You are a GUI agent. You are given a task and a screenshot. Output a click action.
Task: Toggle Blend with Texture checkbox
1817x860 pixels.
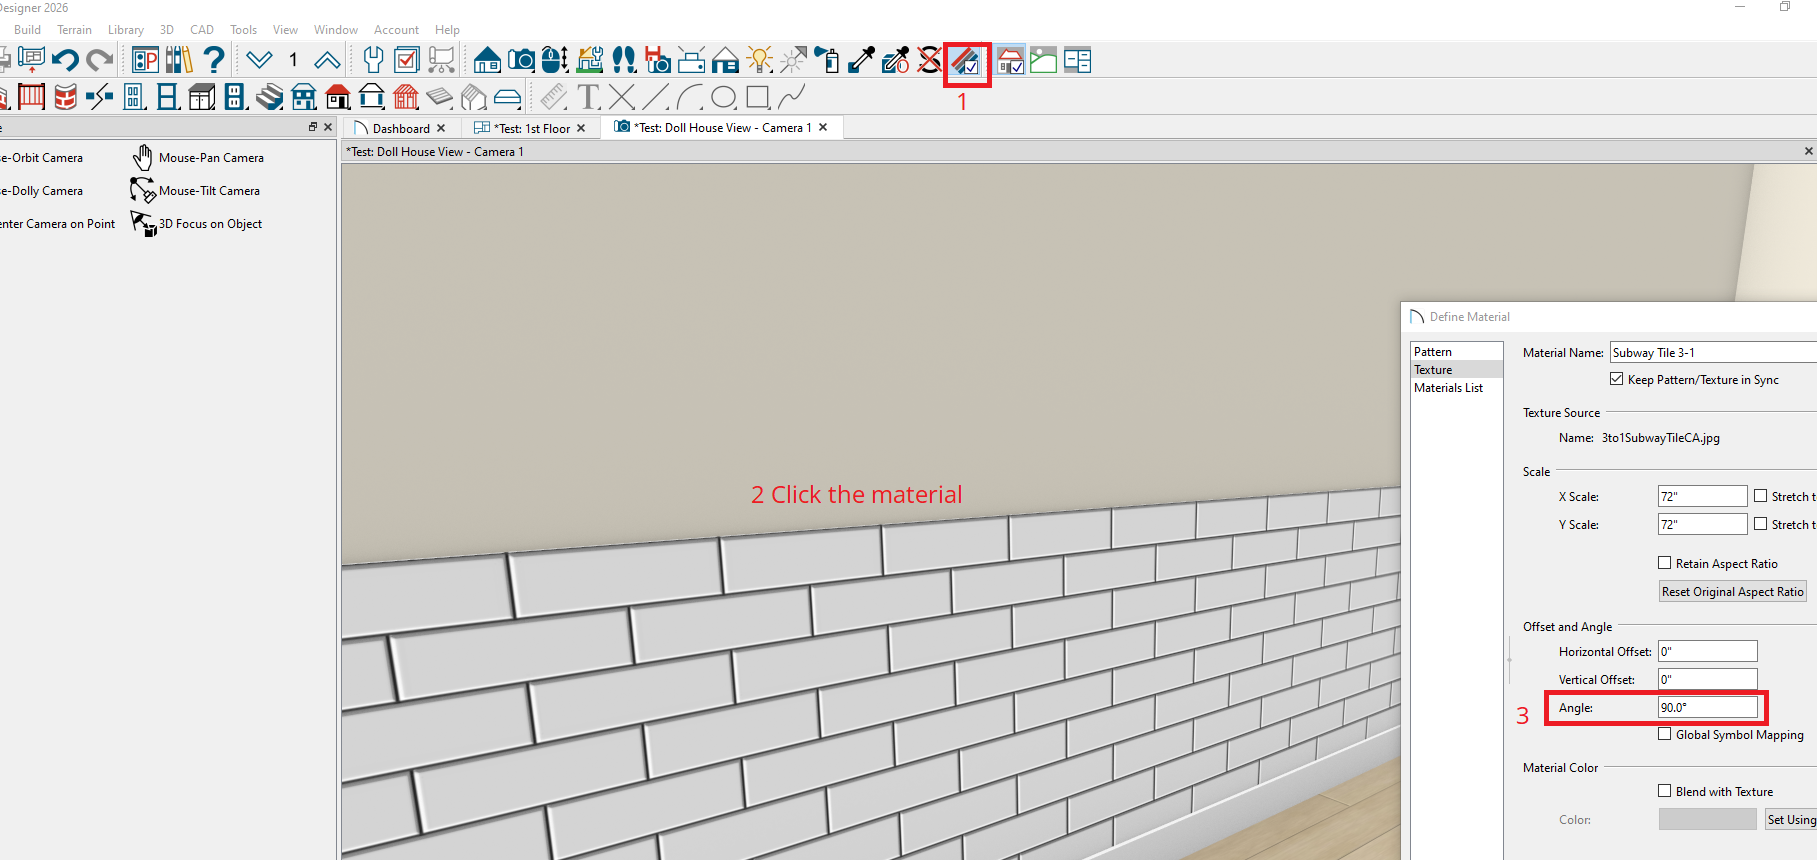[x=1664, y=791]
